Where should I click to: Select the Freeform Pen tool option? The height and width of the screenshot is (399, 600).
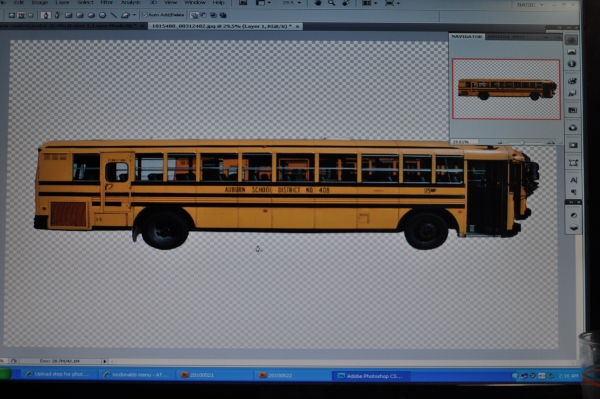(57, 15)
